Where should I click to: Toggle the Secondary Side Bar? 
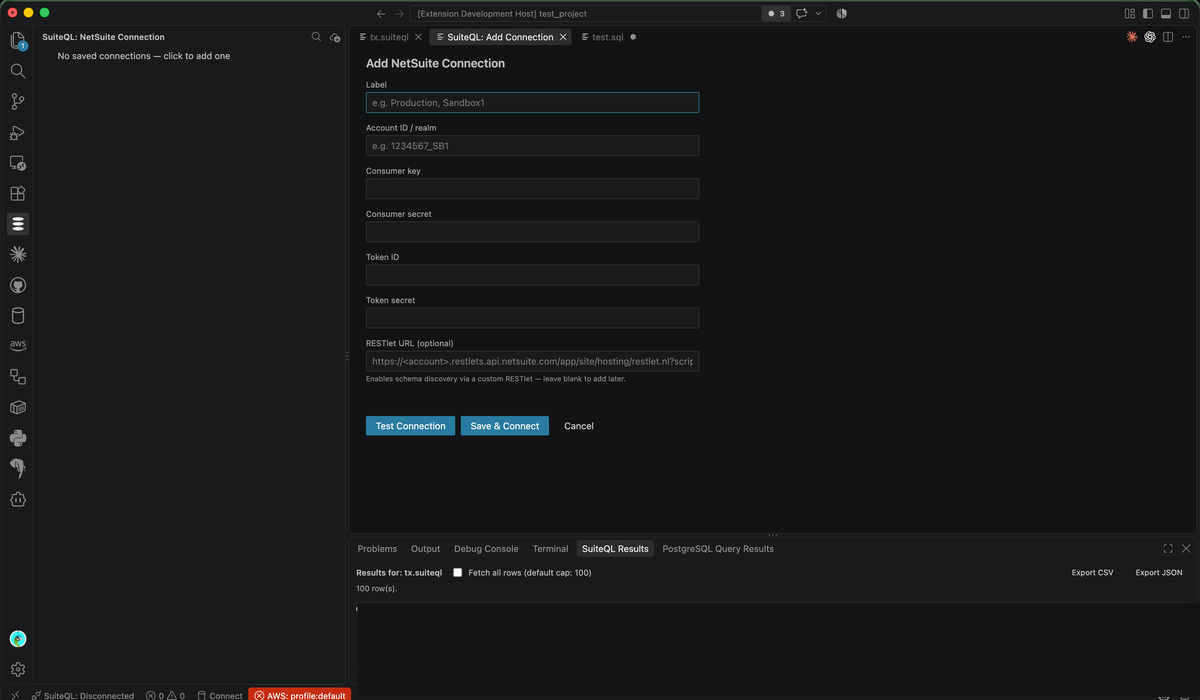(1184, 13)
